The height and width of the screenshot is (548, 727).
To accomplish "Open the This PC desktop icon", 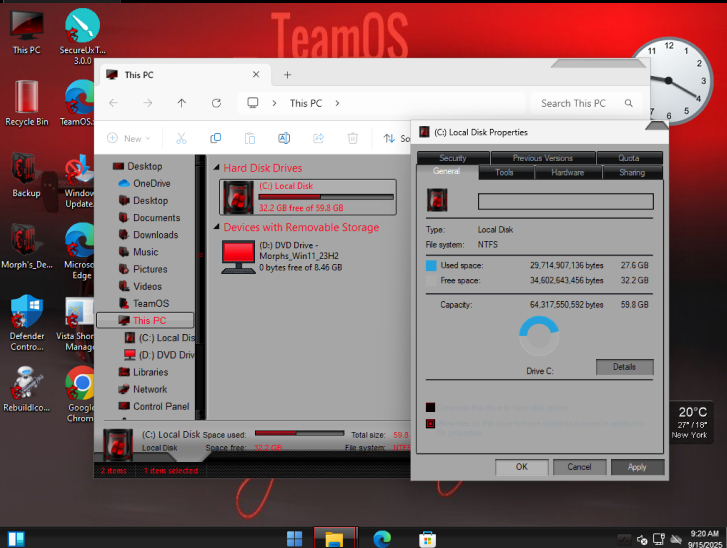I will 26,32.
